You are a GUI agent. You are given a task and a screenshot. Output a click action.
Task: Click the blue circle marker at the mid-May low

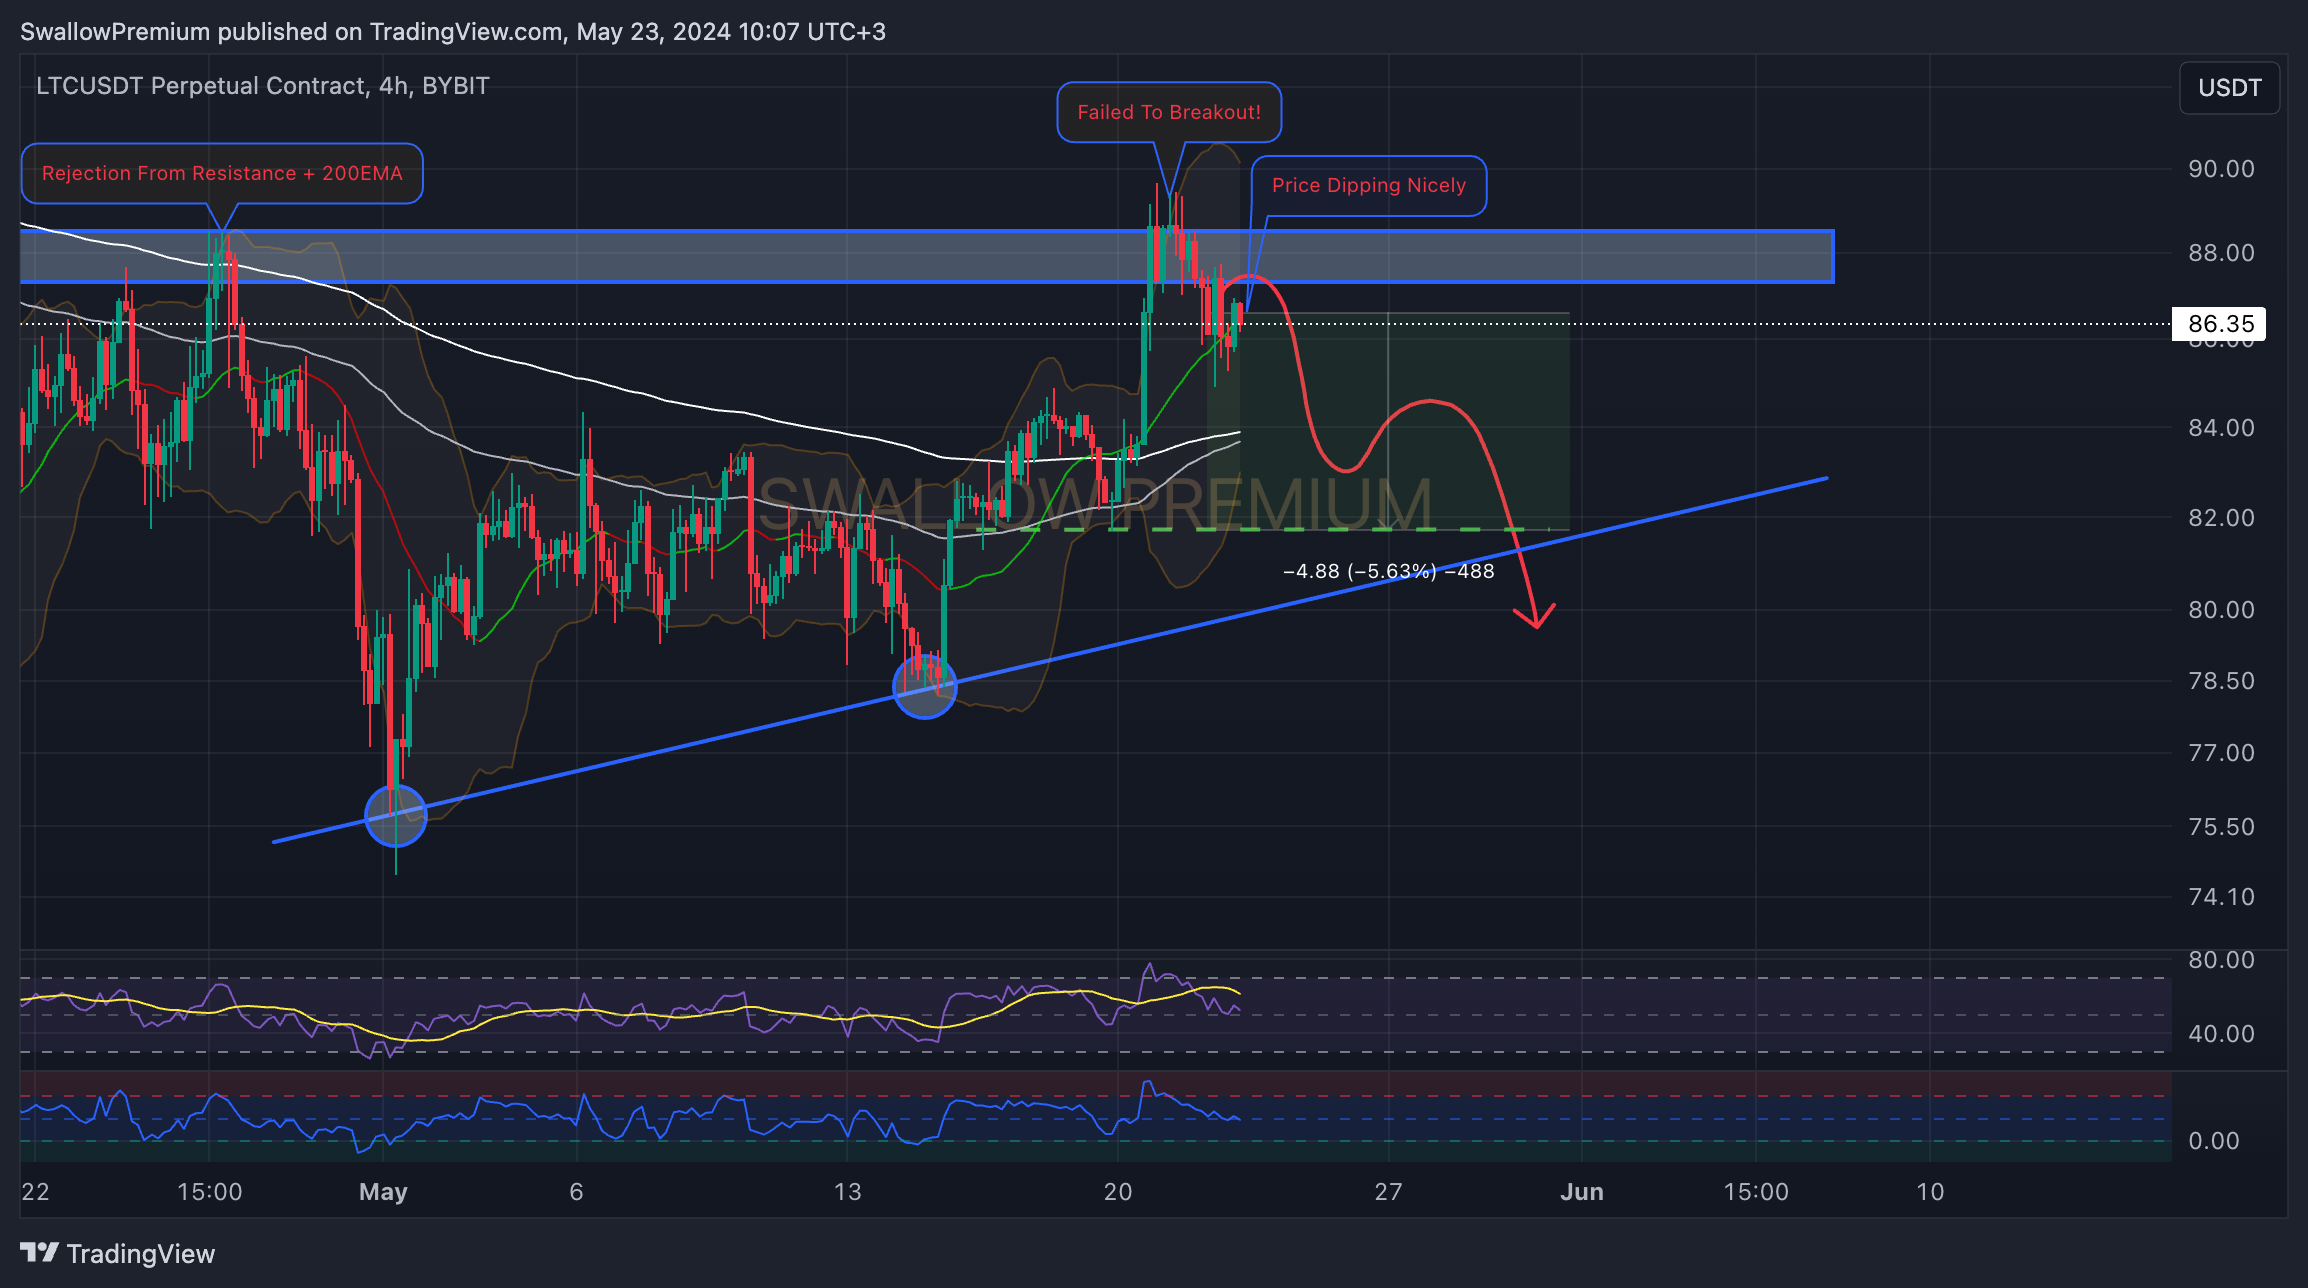click(925, 686)
